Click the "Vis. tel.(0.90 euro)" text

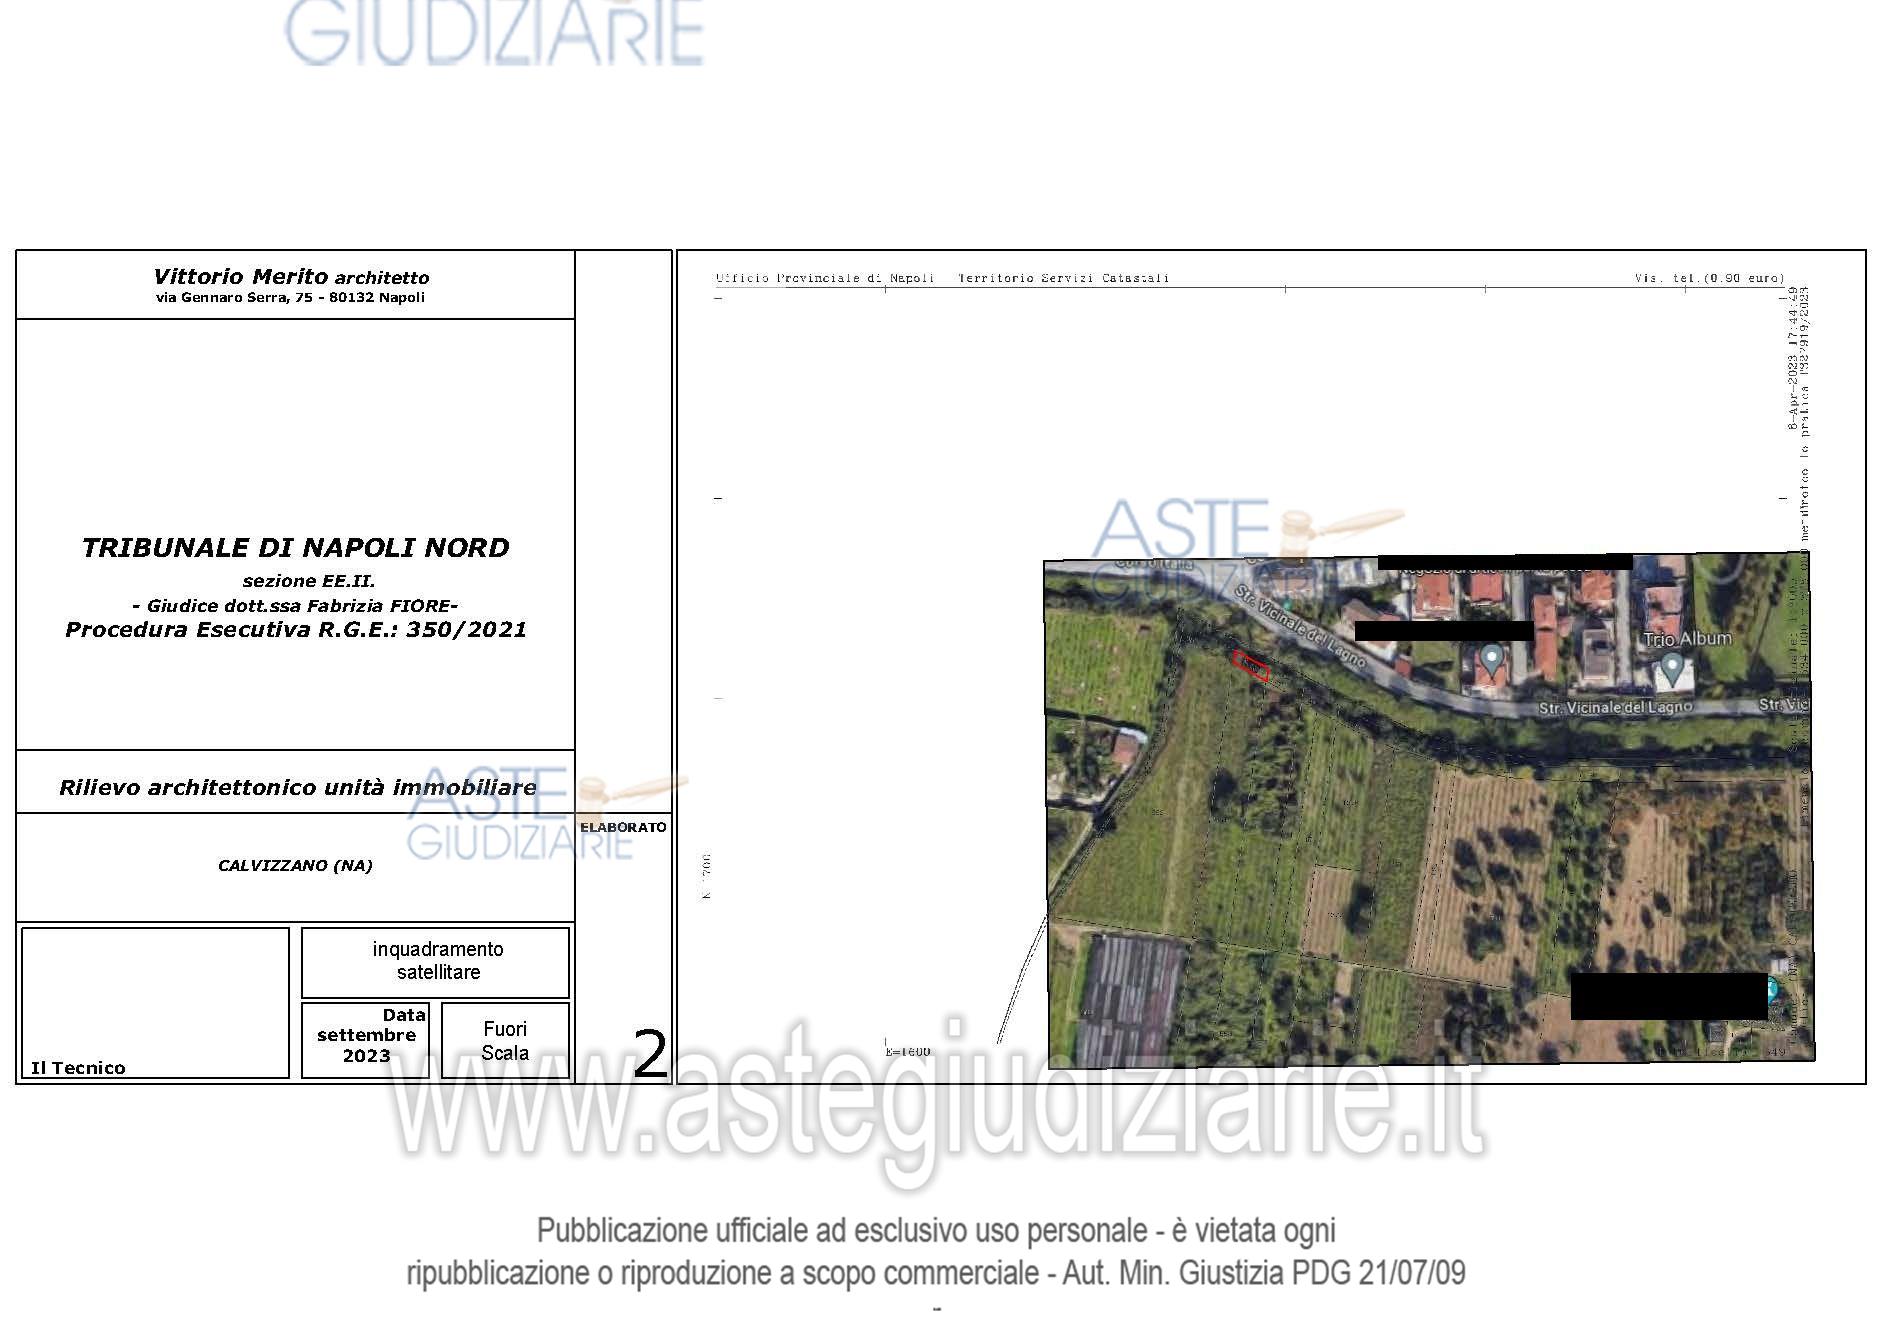click(1710, 278)
